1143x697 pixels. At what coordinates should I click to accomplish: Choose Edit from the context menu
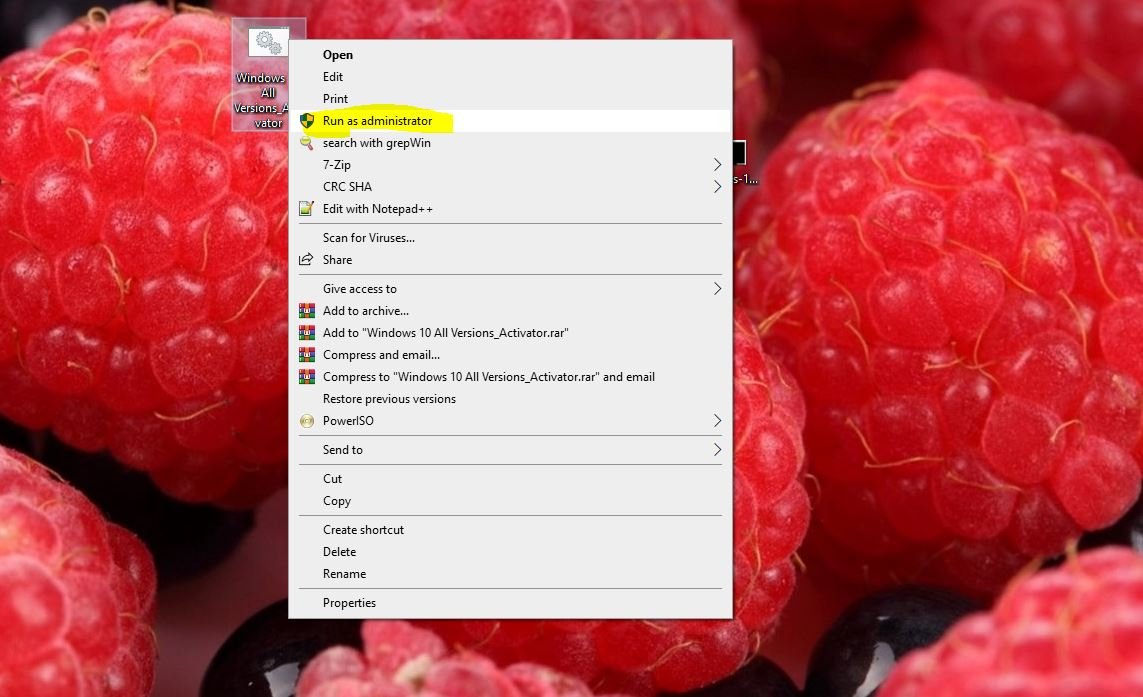[x=510, y=77]
